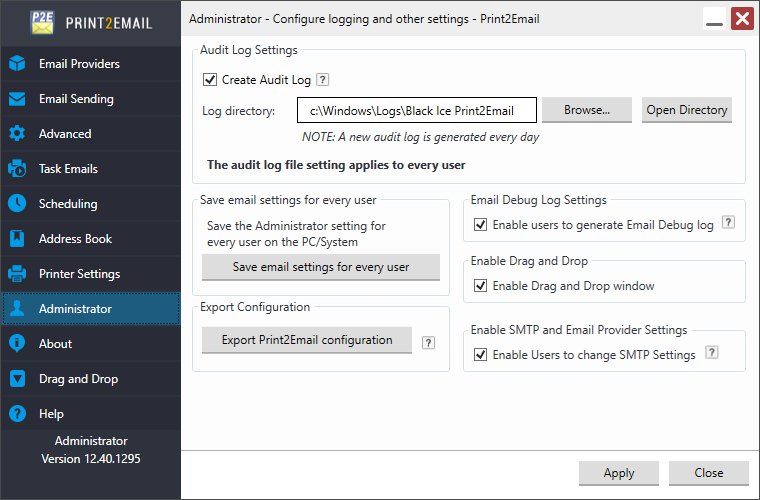
Task: Click the Apply button
Action: point(618,473)
